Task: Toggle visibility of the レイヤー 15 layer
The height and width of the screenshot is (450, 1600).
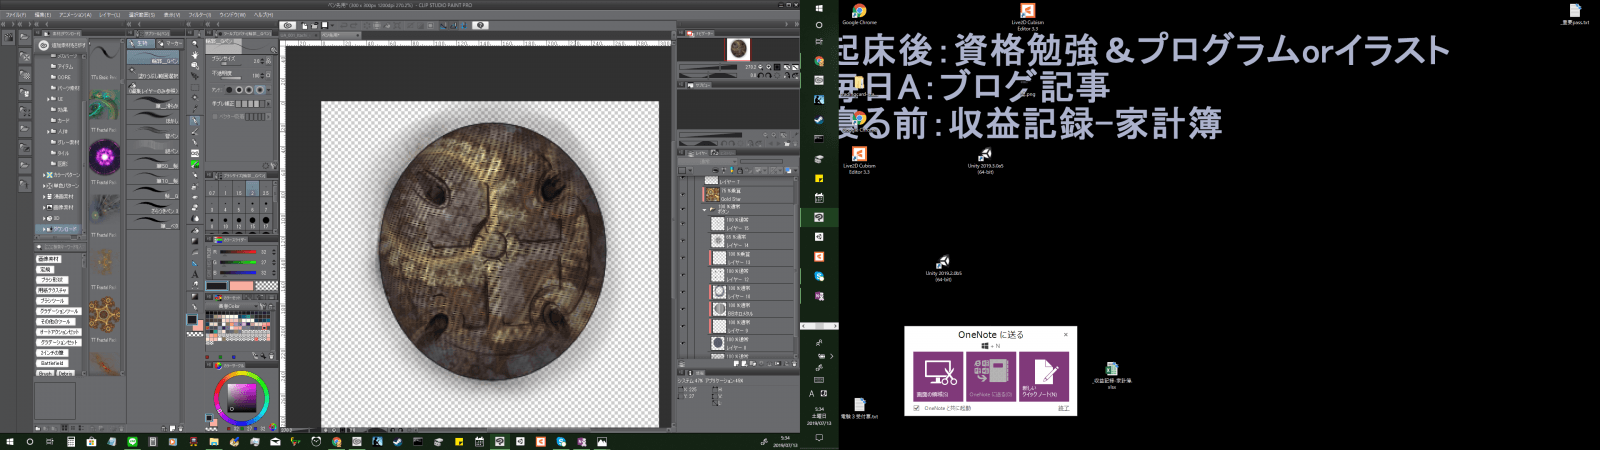Action: pyautogui.click(x=684, y=225)
